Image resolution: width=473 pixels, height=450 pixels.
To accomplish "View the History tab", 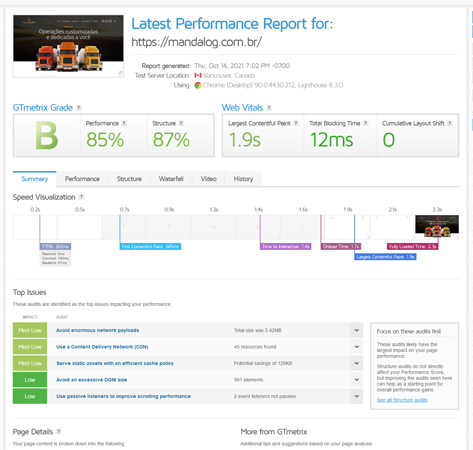I will (243, 179).
